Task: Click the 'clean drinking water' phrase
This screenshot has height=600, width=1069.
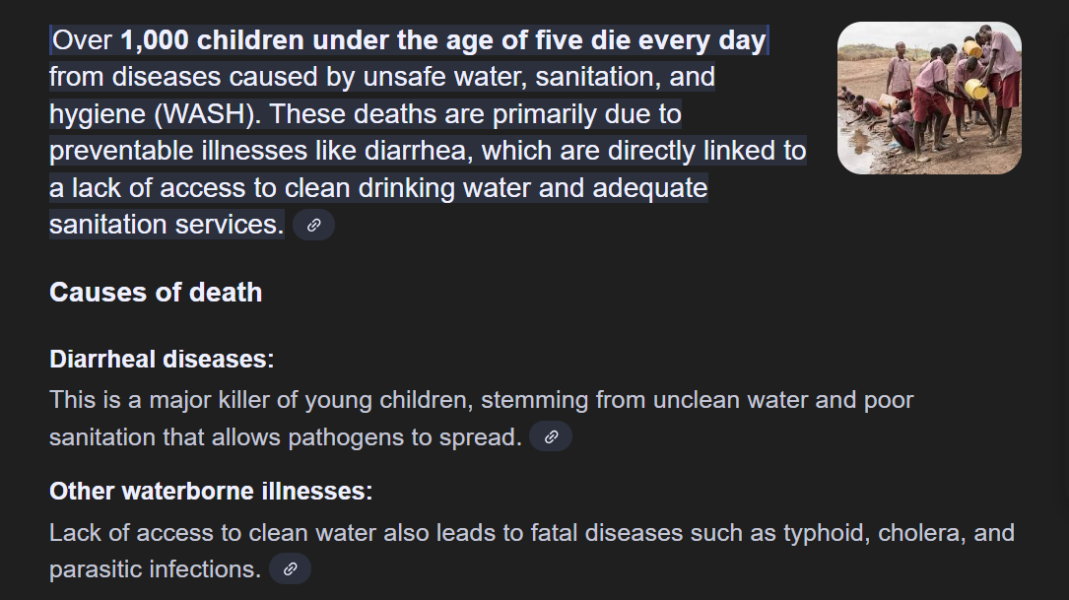Action: (407, 188)
